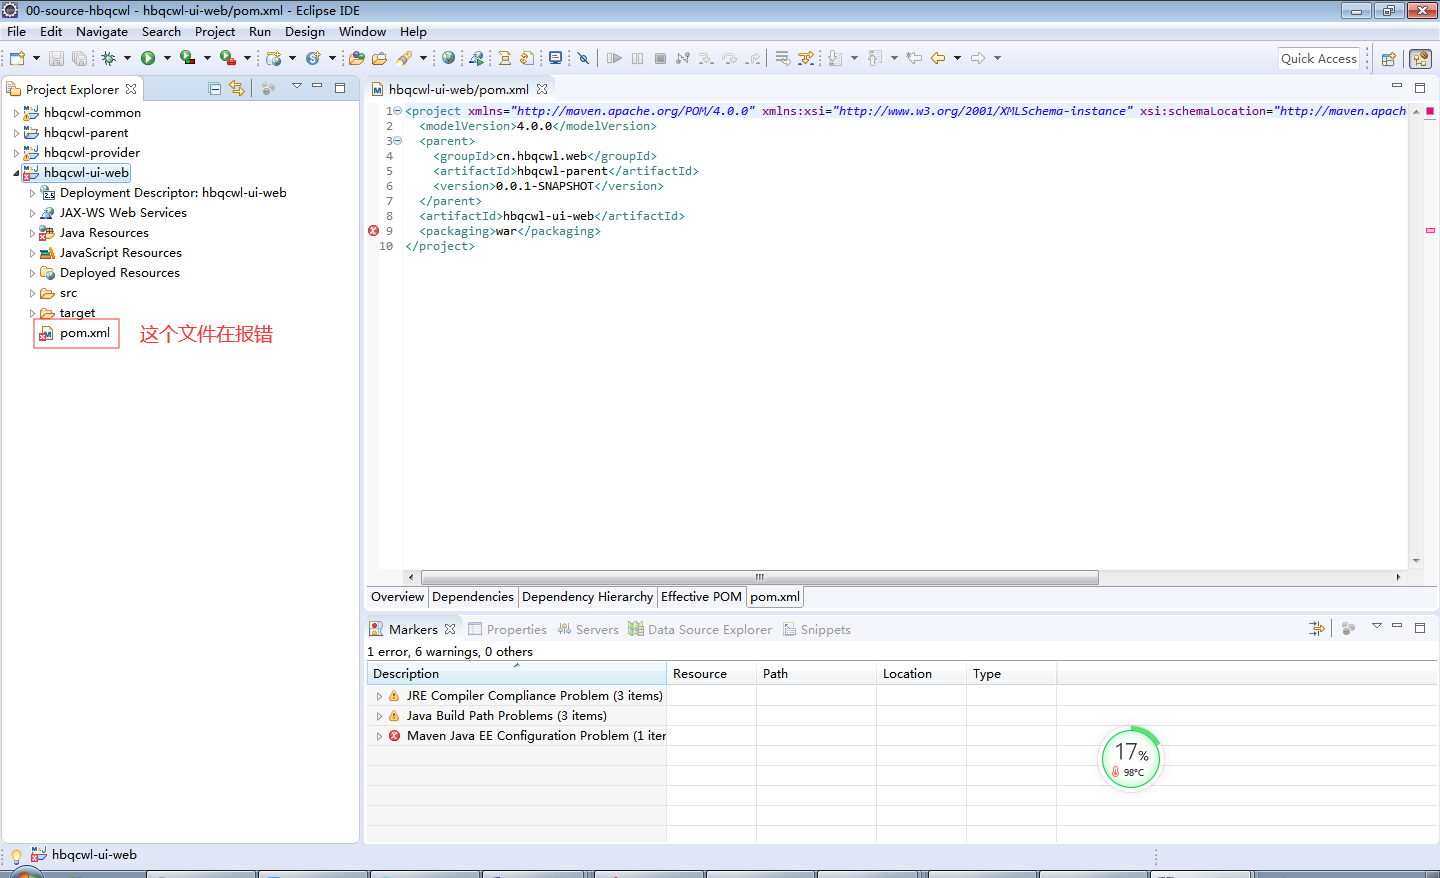
Task: Click the Back navigation yellow arrow
Action: click(x=938, y=58)
